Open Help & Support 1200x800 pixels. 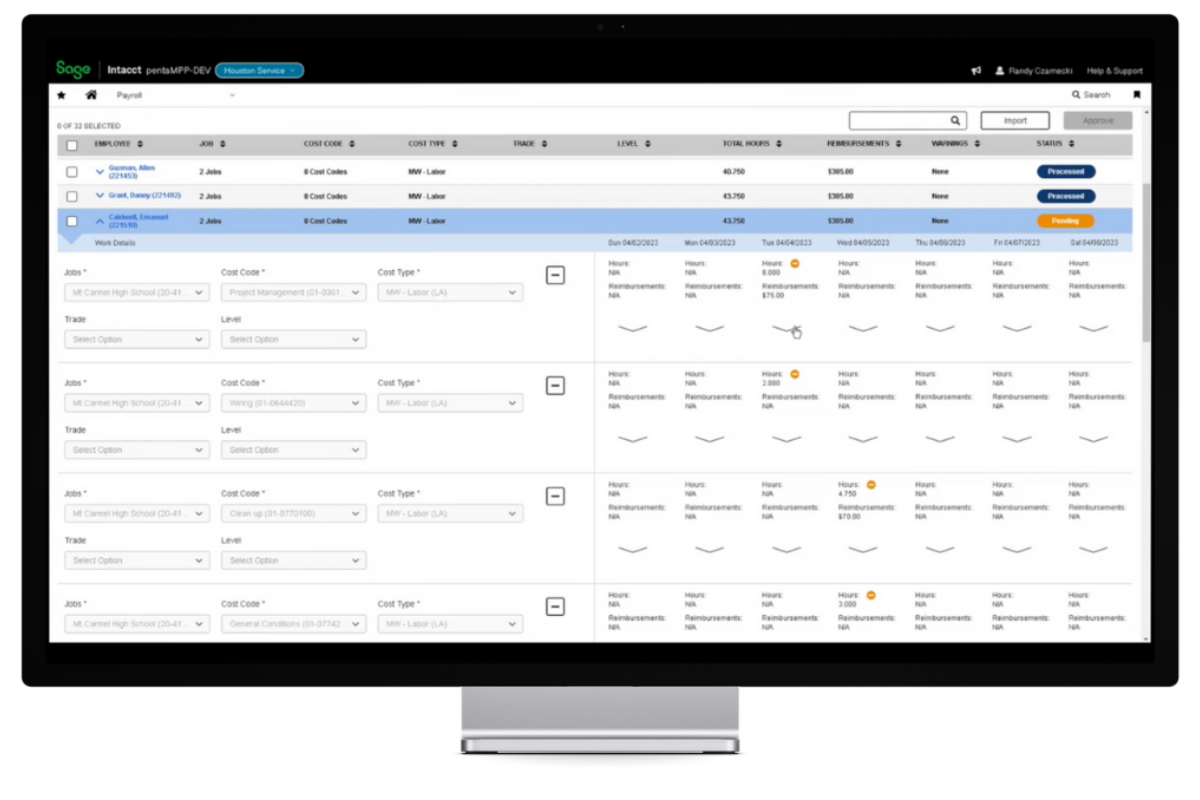(x=1114, y=70)
